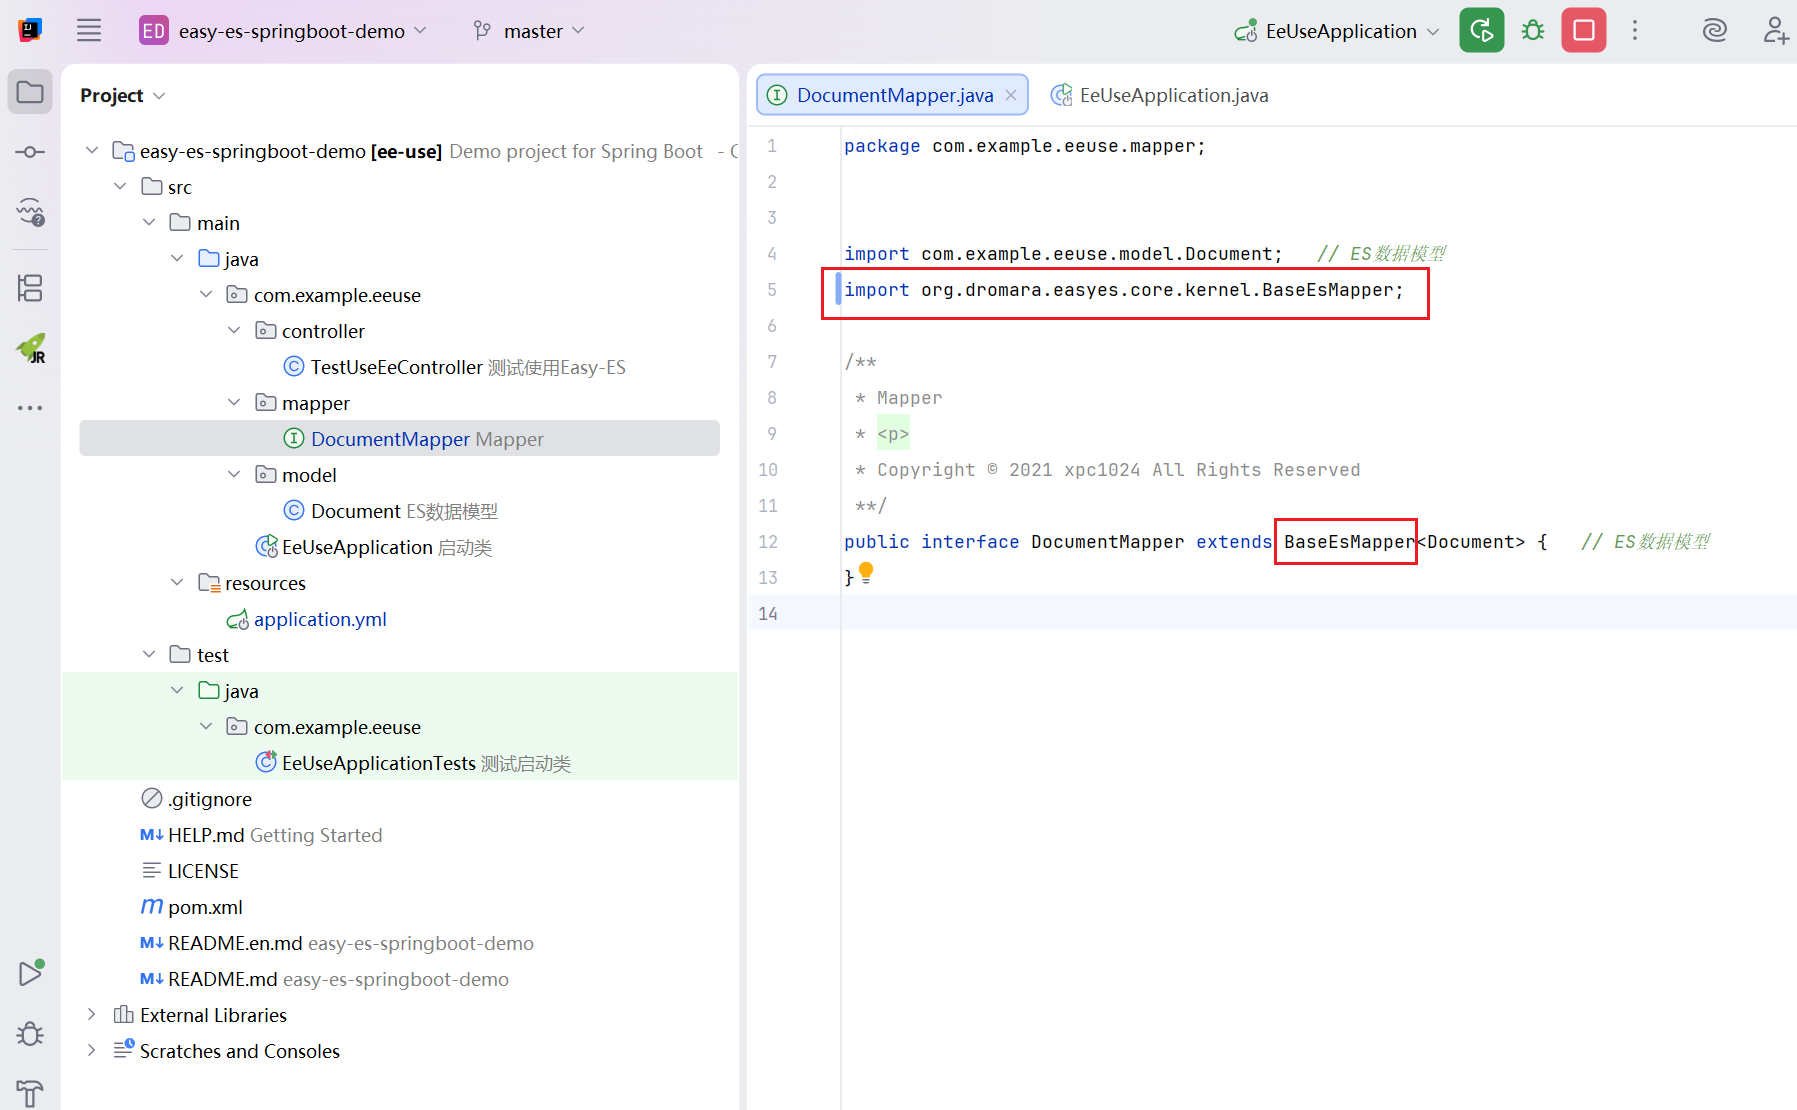Screen dimensions: 1797x1110
Task: Open the Project tool window folder icon
Action: tap(30, 93)
